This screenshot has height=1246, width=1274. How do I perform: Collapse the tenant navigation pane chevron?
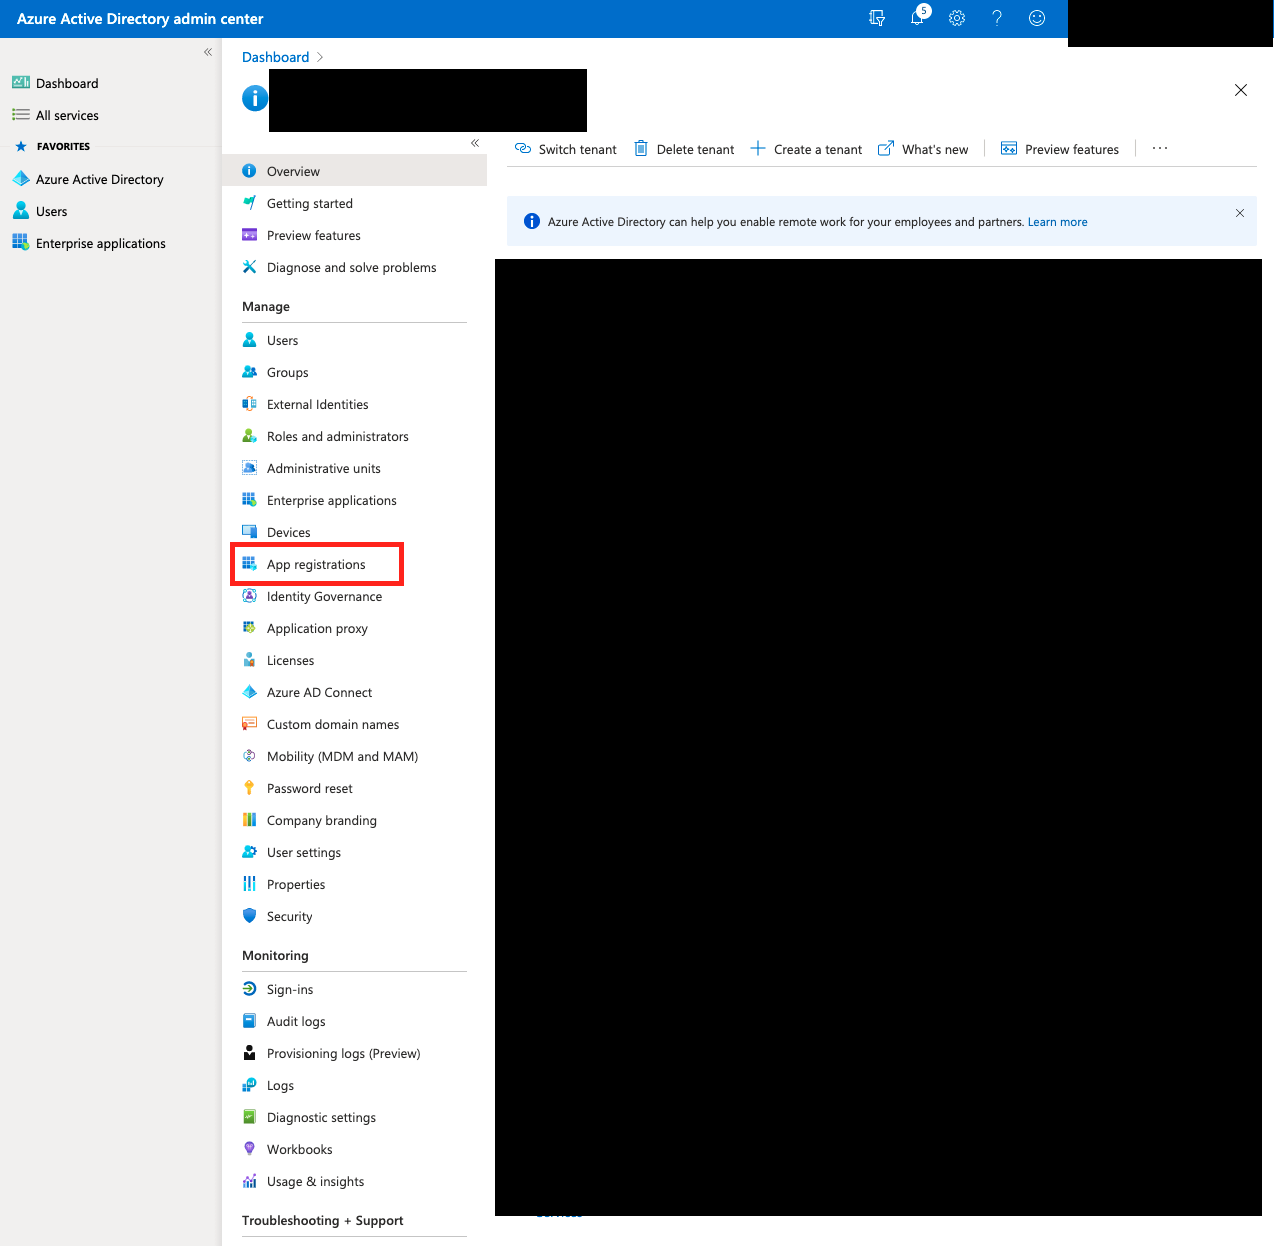tap(474, 143)
